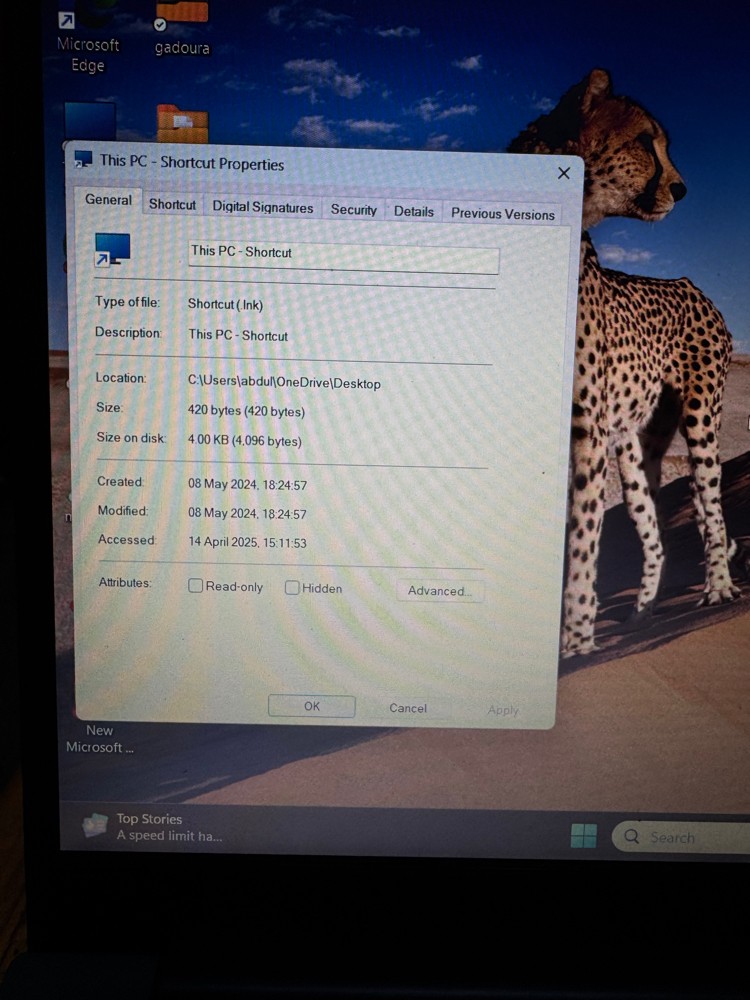Viewport: 750px width, 1000px height.
Task: Click the Cancel button
Action: pos(408,708)
